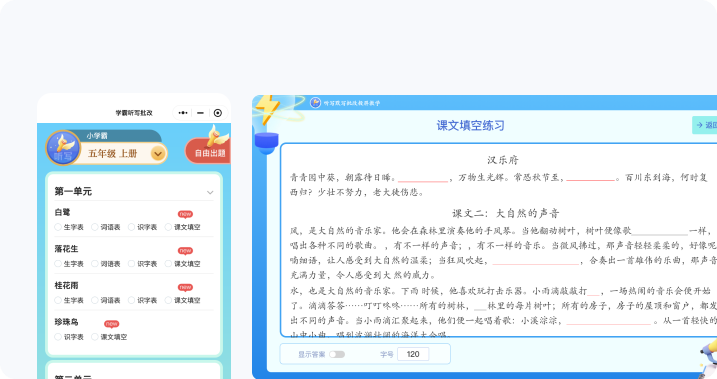The width and height of the screenshot is (717, 379).
Task: Select 课文填空 radio under 珍珠鸟
Action: (95, 336)
